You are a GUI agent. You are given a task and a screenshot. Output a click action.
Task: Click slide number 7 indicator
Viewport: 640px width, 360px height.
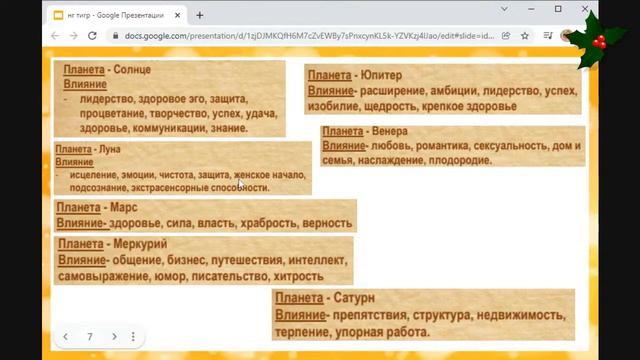[x=90, y=337]
